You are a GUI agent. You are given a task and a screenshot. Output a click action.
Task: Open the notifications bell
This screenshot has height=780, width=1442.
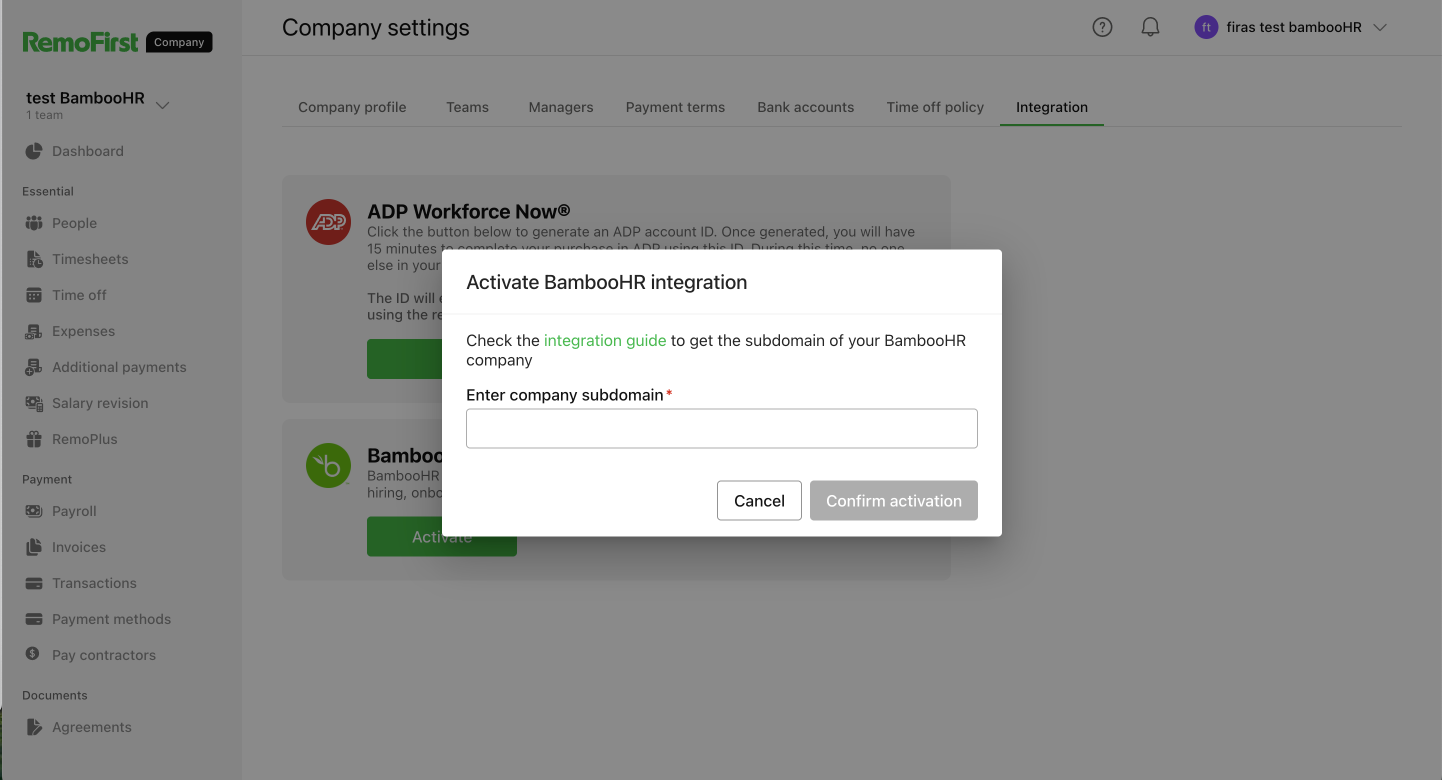coord(1150,28)
